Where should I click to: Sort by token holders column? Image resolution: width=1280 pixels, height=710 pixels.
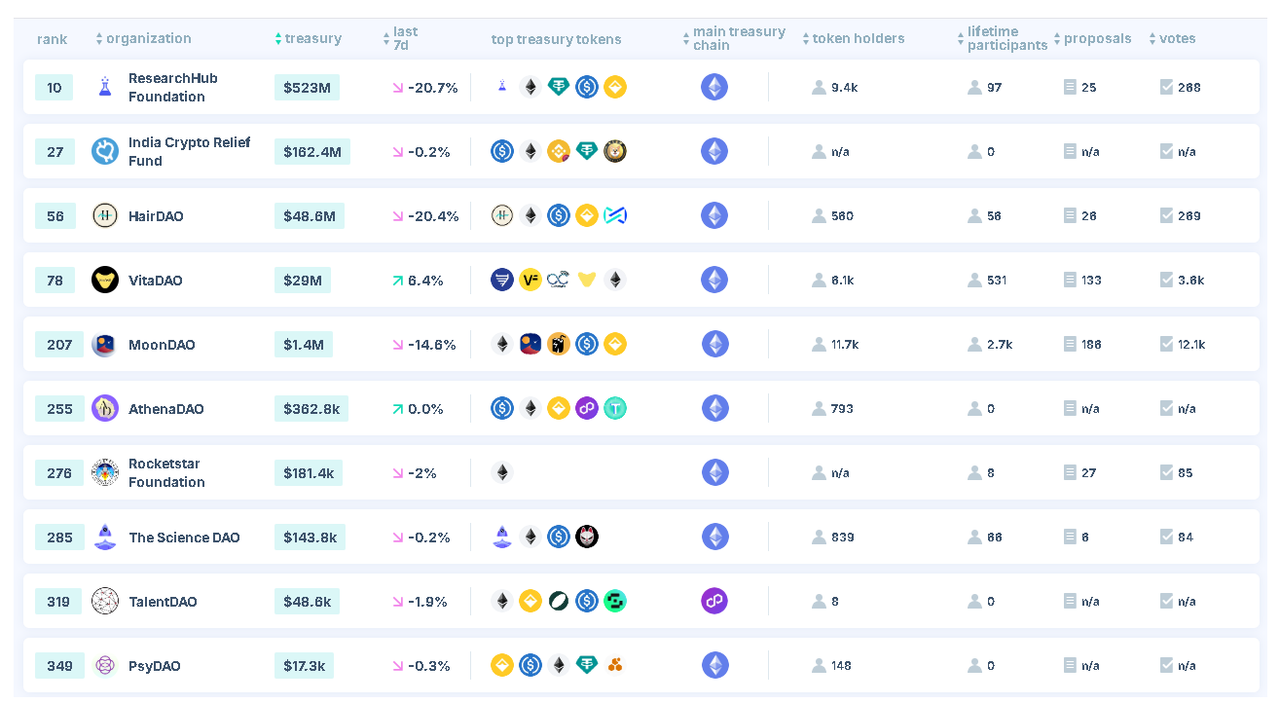pyautogui.click(x=853, y=38)
